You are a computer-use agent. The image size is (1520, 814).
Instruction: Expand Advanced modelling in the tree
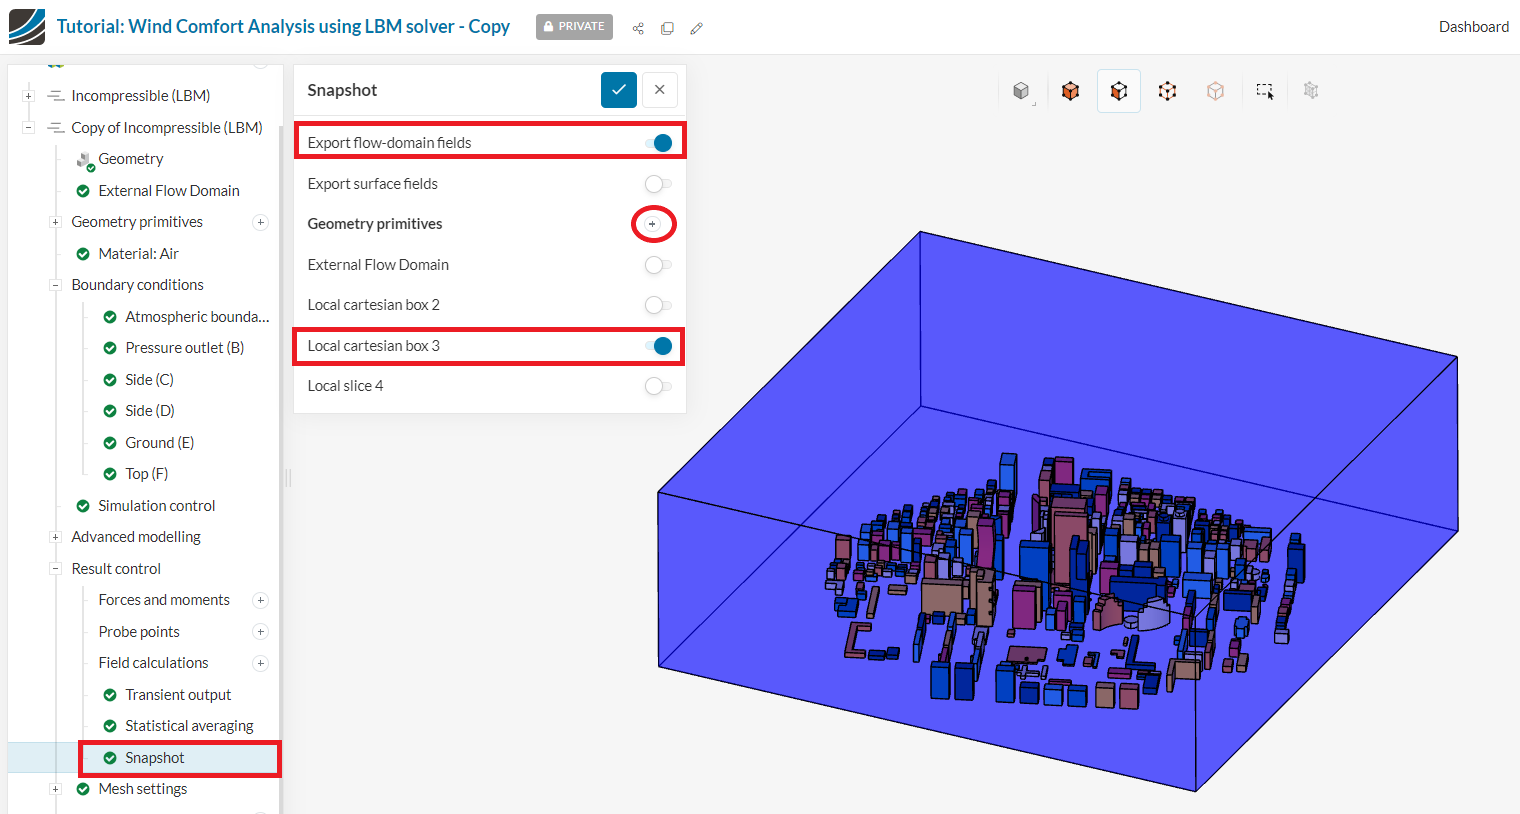(56, 536)
